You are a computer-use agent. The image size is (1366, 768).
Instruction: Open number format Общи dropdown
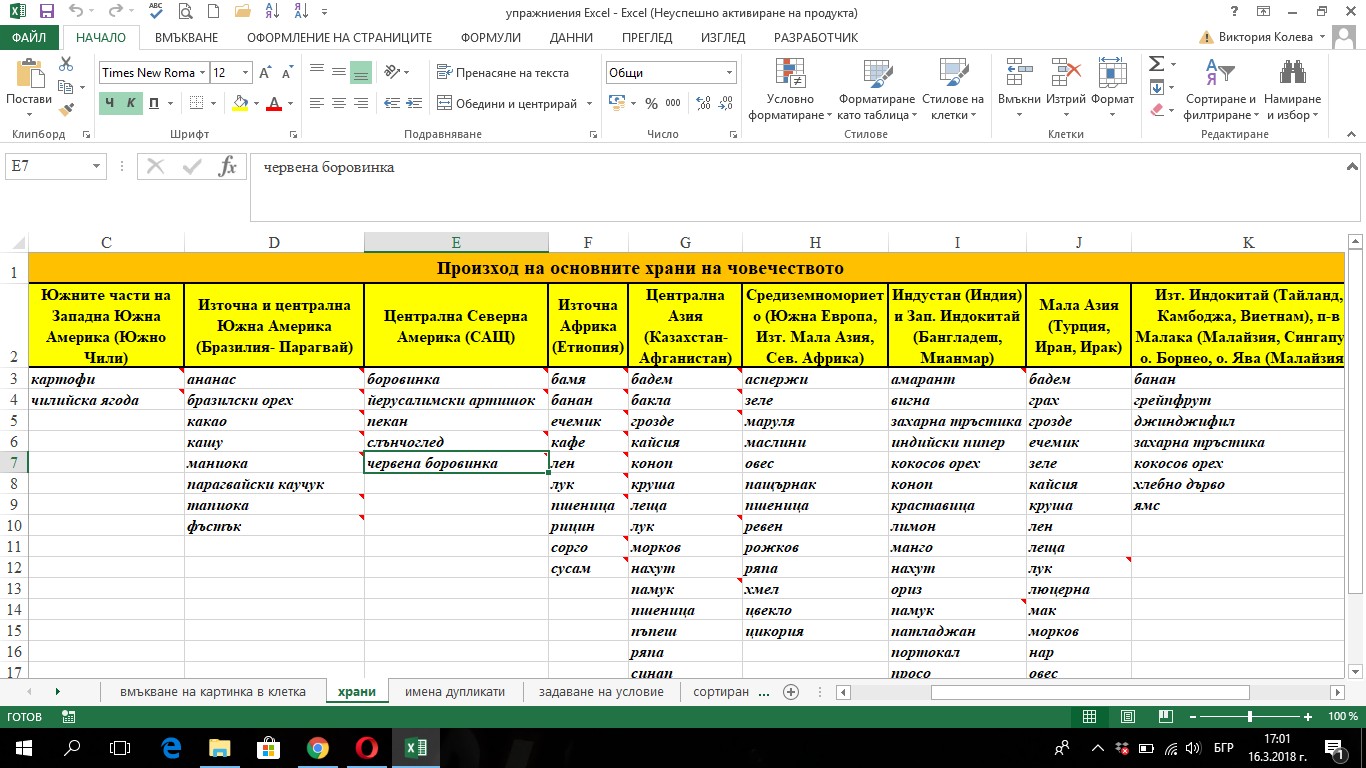[729, 72]
